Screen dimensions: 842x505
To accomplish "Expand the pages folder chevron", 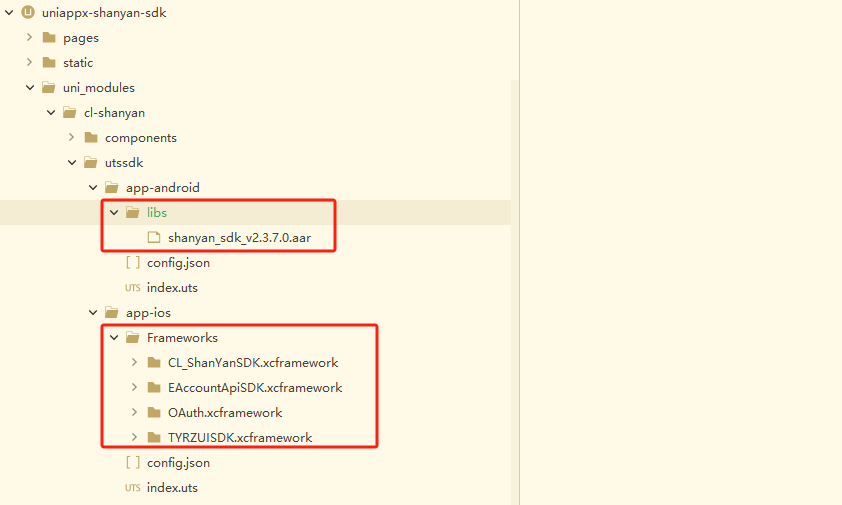I will coord(30,37).
